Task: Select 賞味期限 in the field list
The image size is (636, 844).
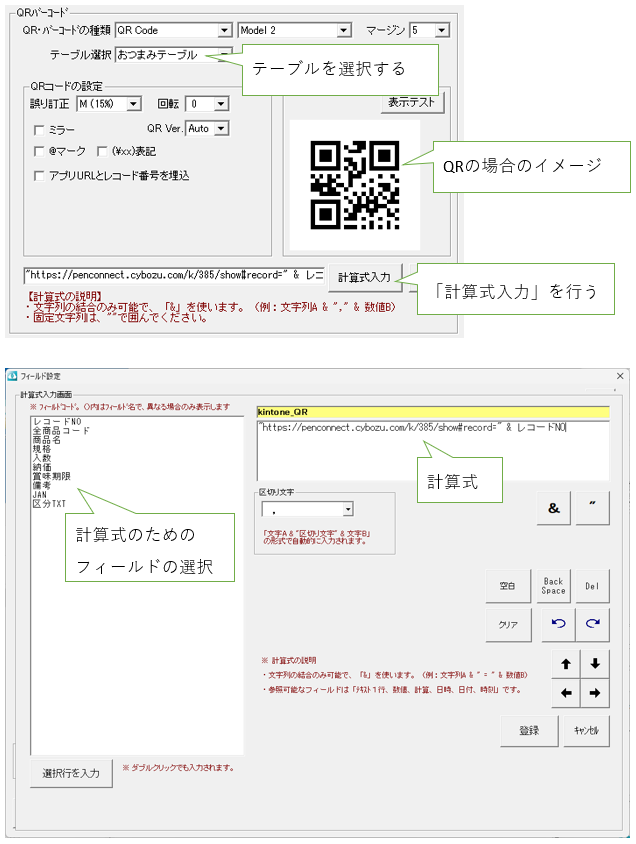Action: coord(52,476)
